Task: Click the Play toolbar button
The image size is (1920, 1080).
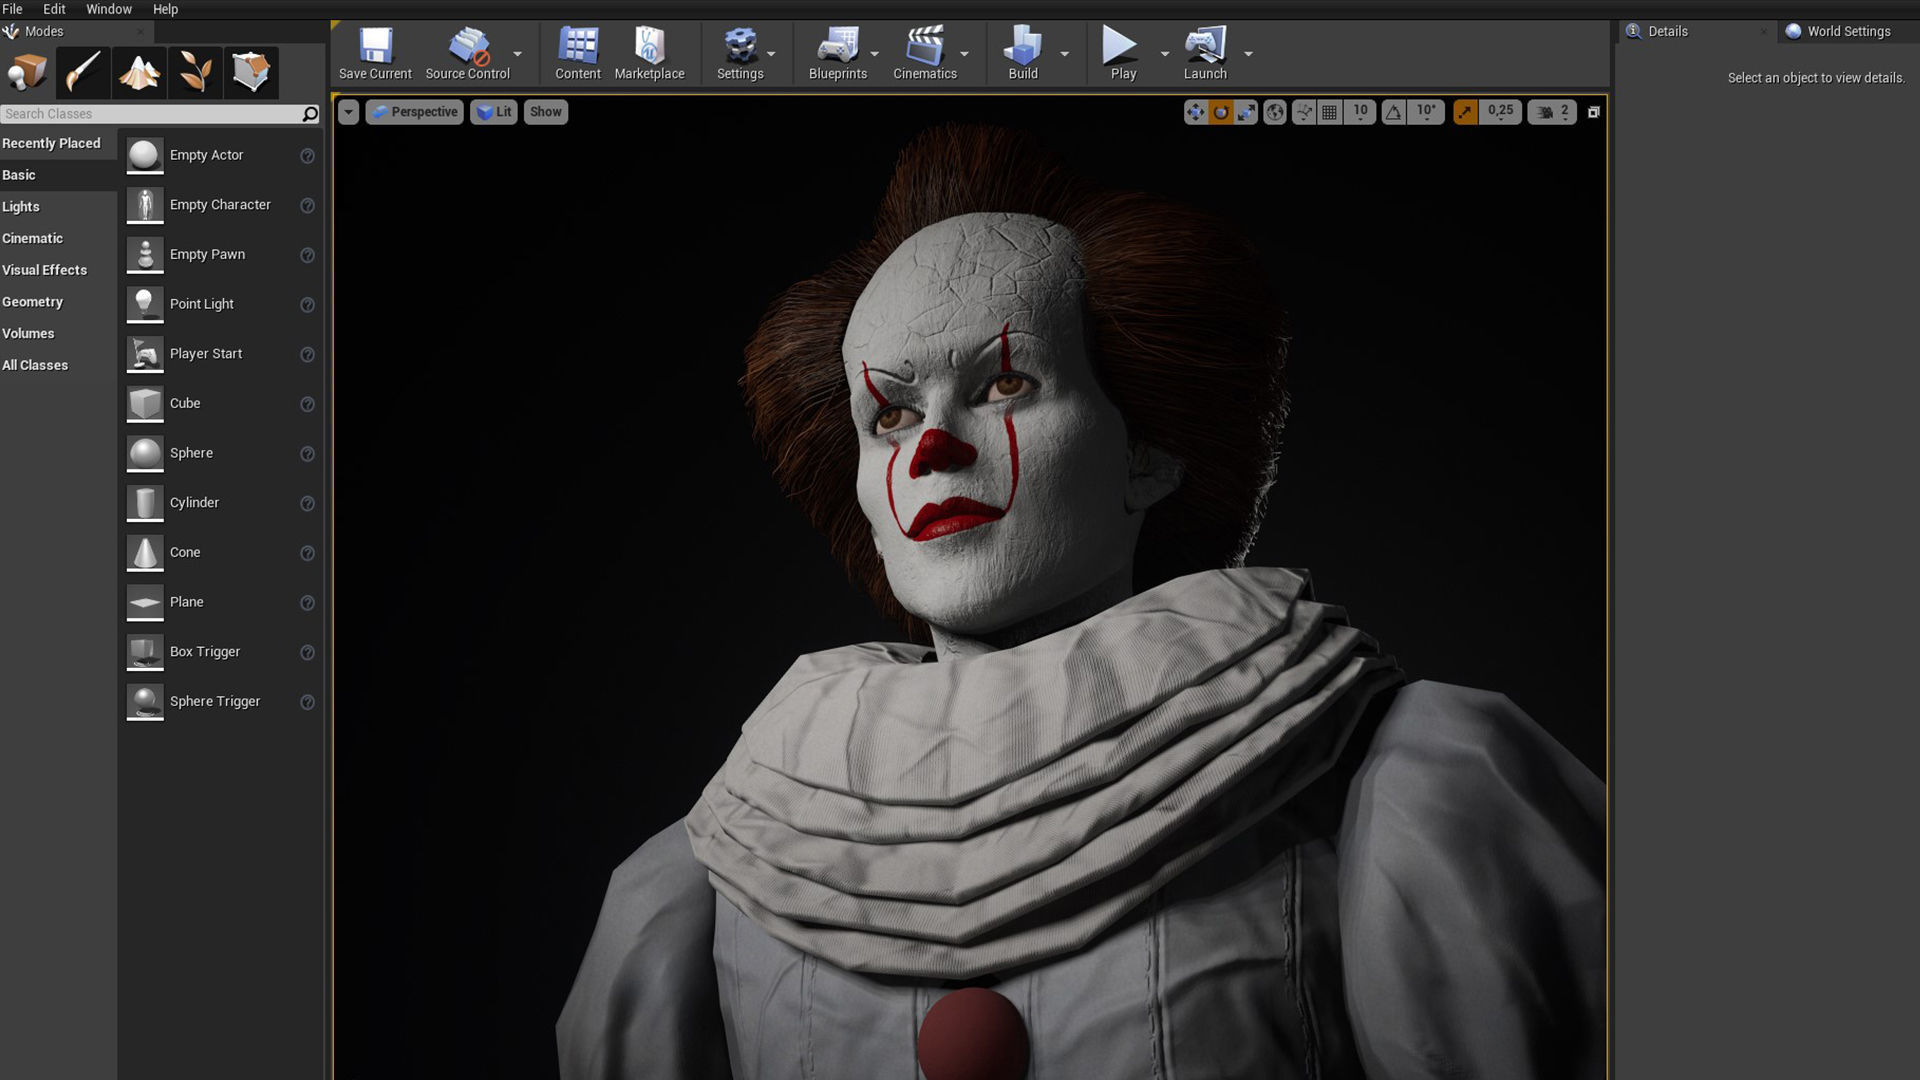Action: point(1123,54)
